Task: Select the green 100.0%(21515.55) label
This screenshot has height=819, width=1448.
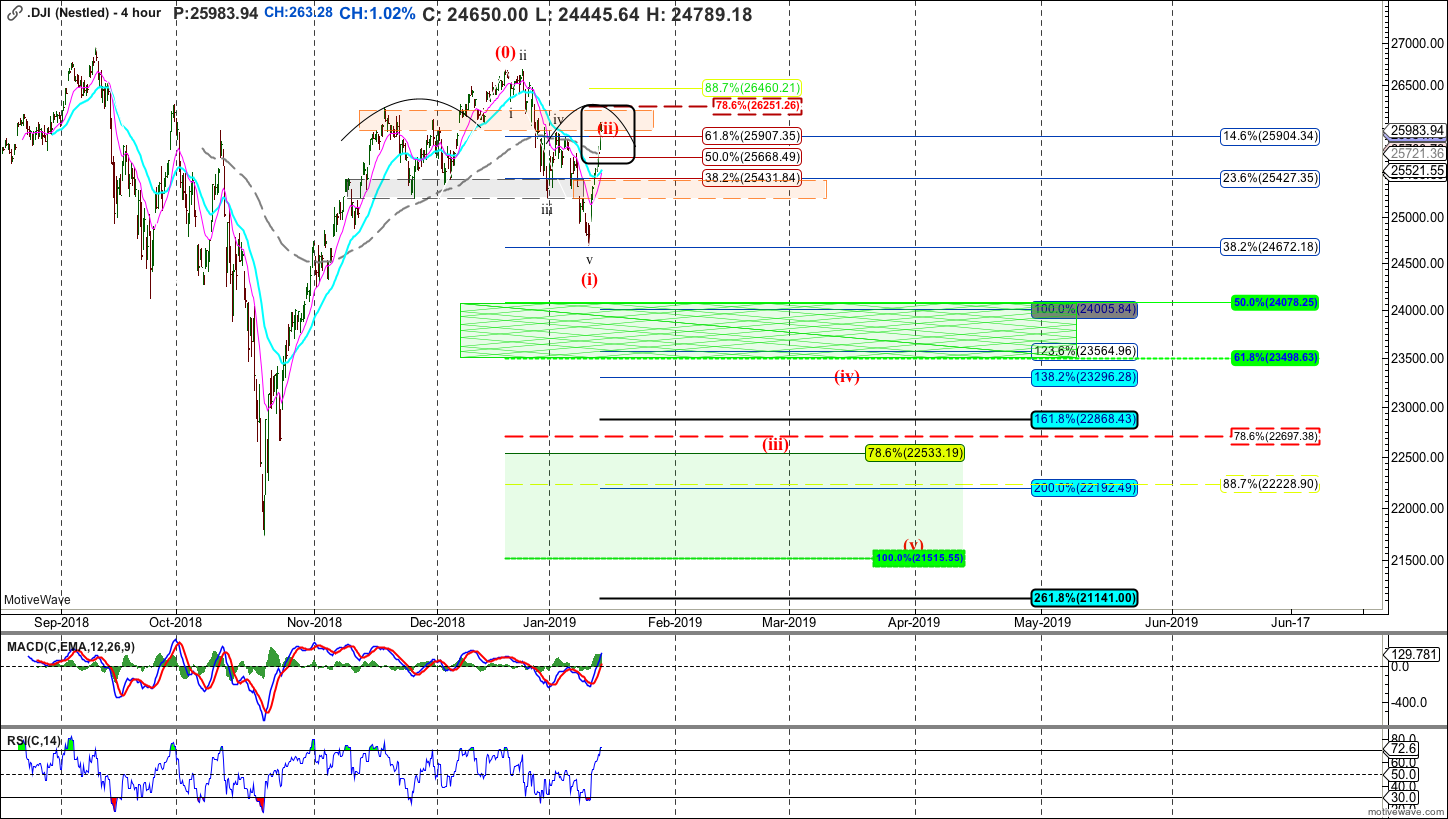Action: tap(919, 557)
